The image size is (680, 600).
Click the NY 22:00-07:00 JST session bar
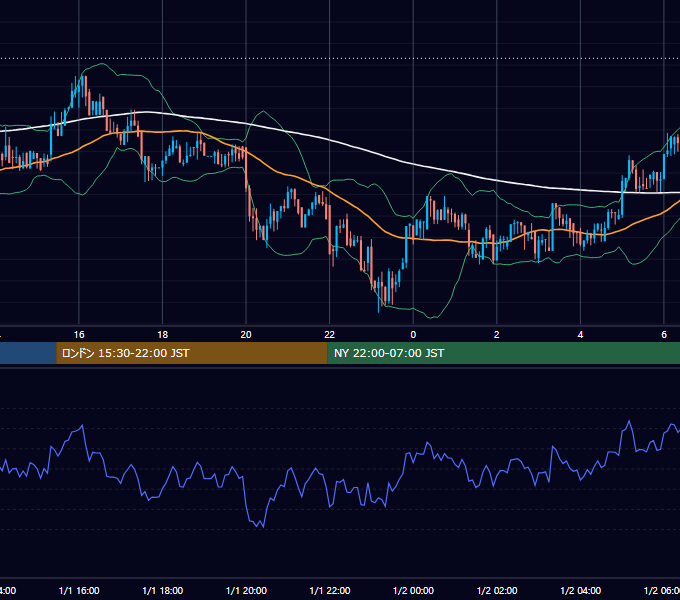click(503, 353)
